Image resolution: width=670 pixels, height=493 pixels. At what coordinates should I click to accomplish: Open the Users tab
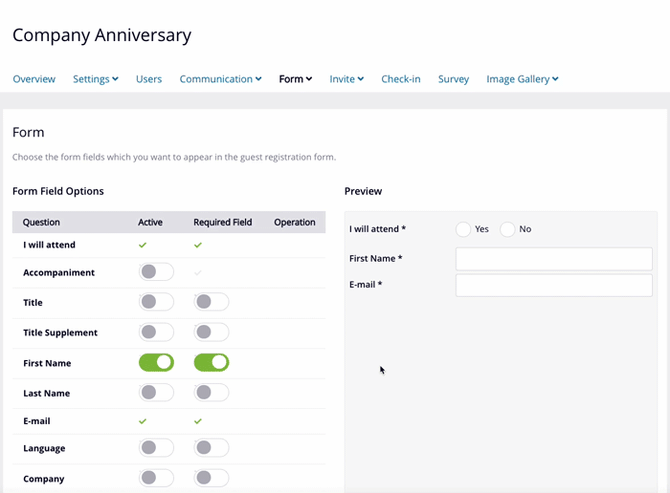tap(149, 79)
